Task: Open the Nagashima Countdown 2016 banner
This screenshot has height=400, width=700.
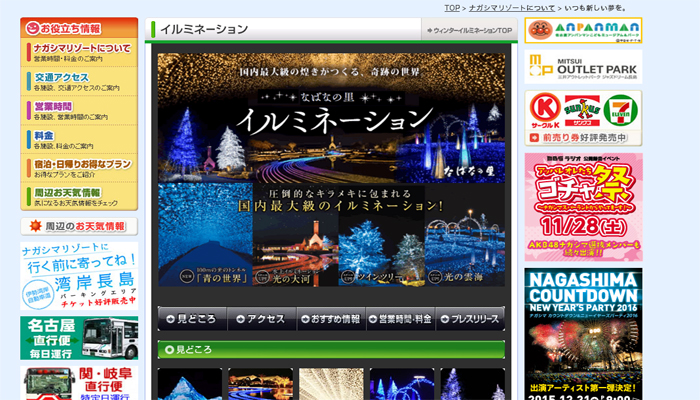Action: pyautogui.click(x=583, y=334)
